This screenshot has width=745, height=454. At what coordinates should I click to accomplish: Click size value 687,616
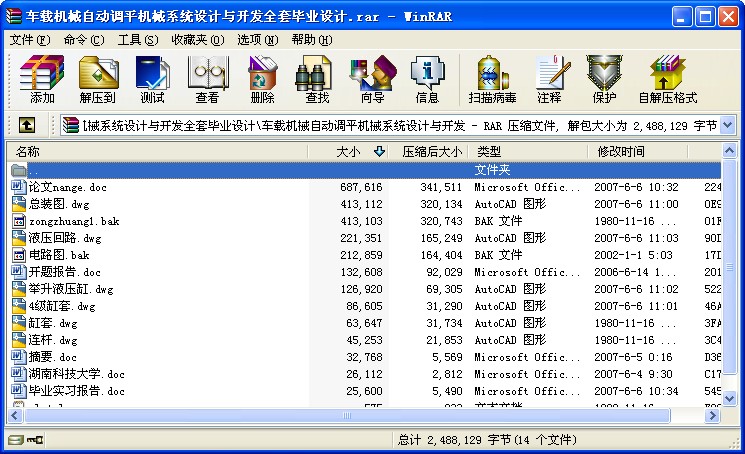pyautogui.click(x=361, y=187)
